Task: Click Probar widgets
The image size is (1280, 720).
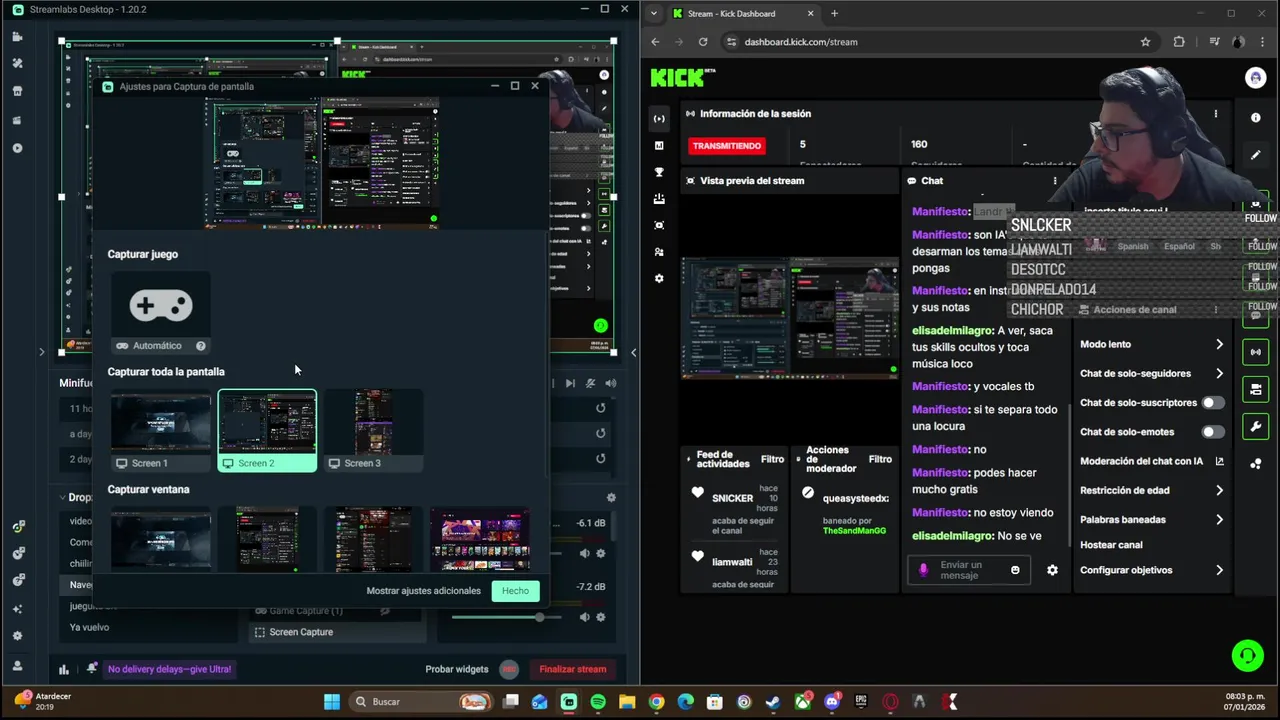Action: point(457,669)
